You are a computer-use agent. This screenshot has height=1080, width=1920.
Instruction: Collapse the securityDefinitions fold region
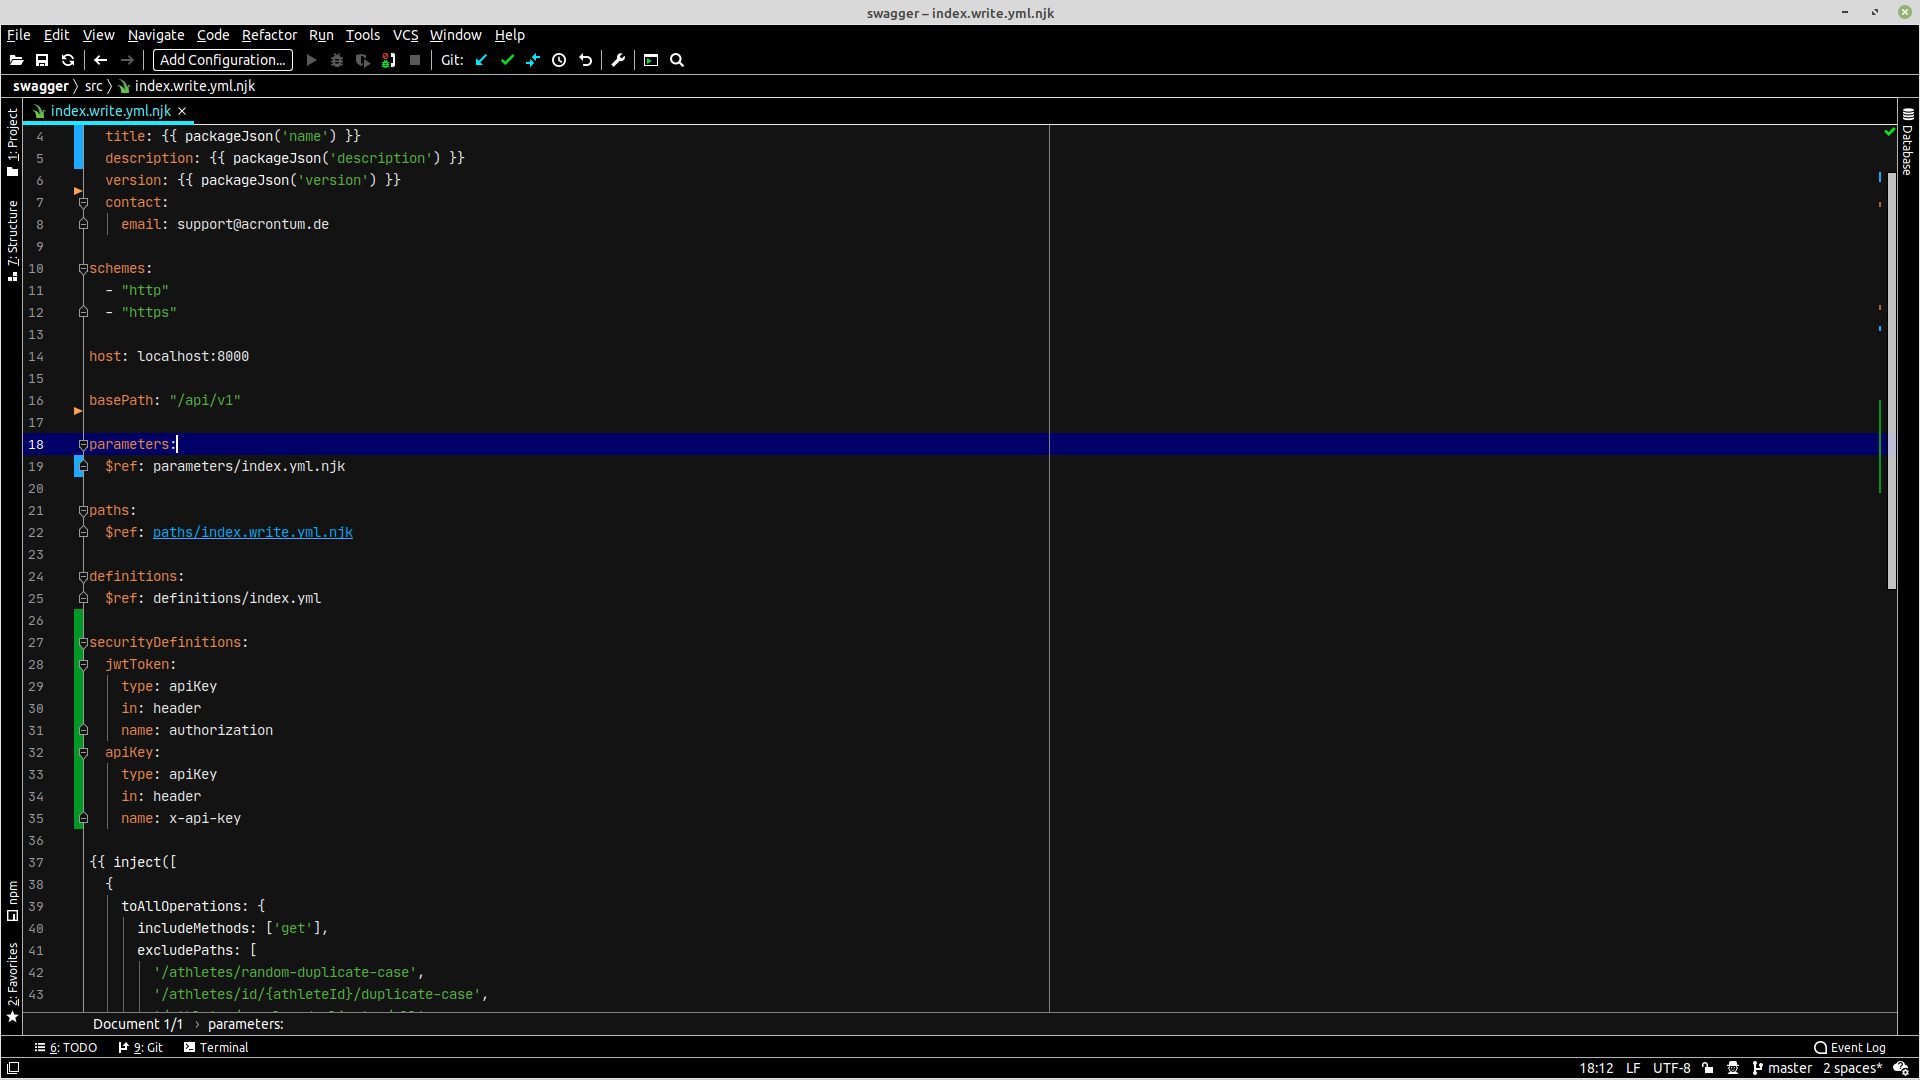pyautogui.click(x=82, y=642)
